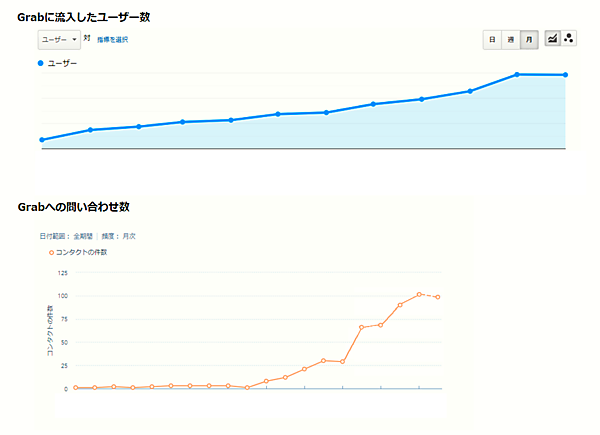Click highest orange point in contacts chart
This screenshot has height=435, width=600.
[419, 294]
